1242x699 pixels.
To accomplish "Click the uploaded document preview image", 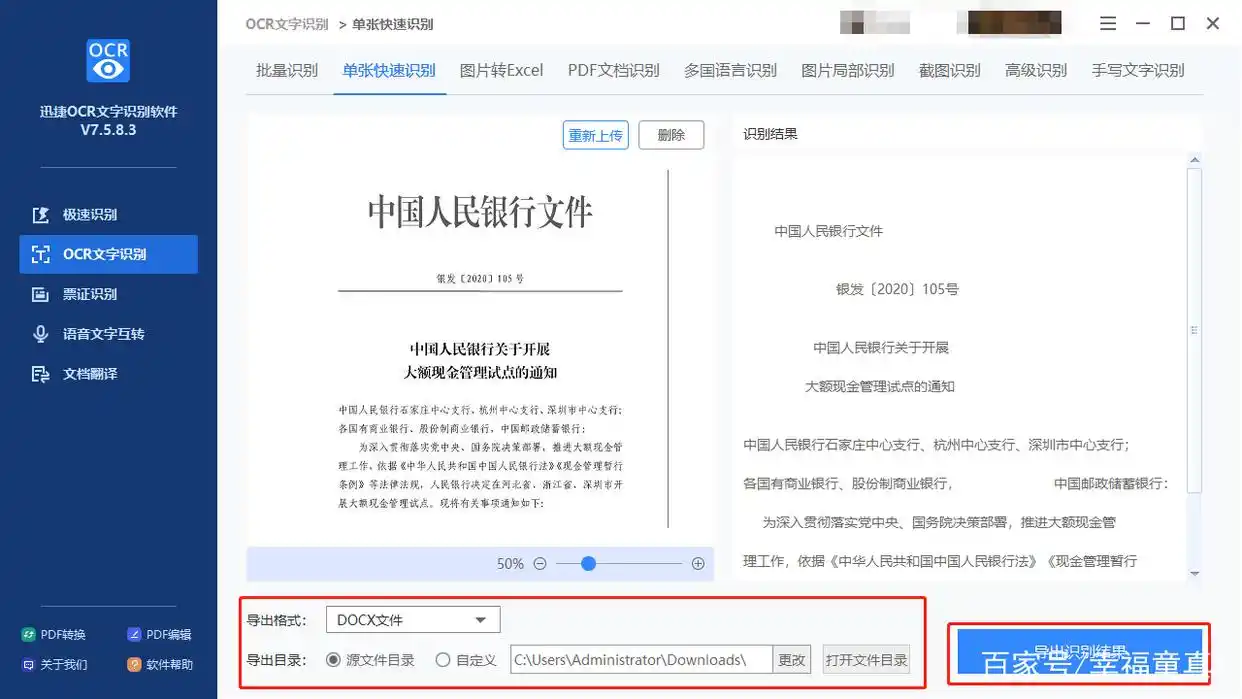I will [481, 349].
